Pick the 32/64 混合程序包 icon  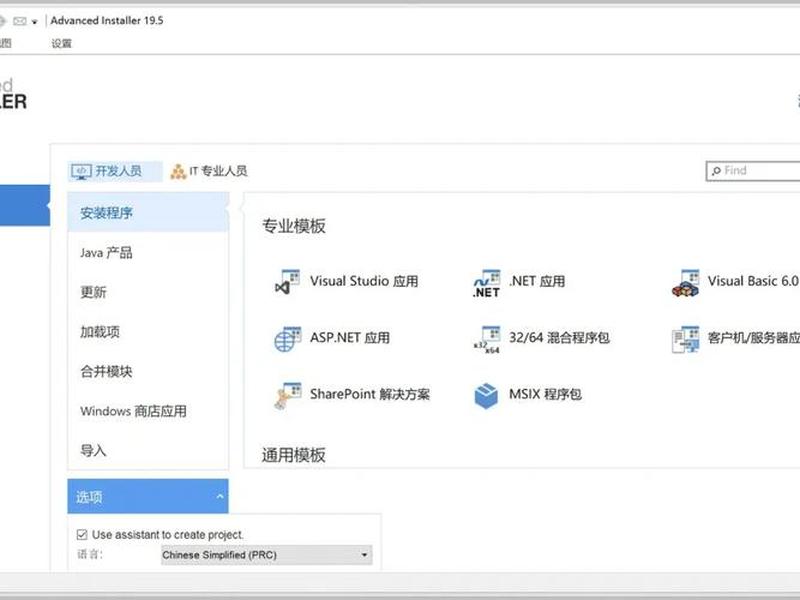click(487, 340)
